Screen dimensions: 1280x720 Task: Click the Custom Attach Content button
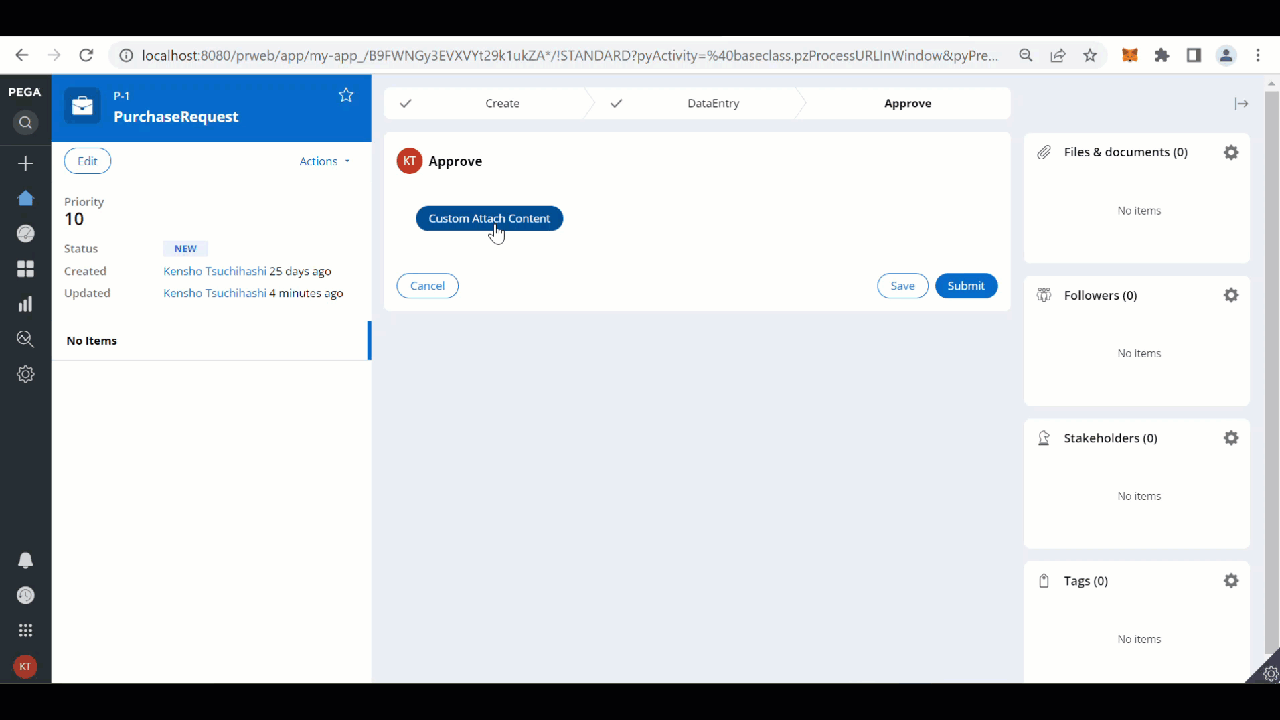pos(489,218)
